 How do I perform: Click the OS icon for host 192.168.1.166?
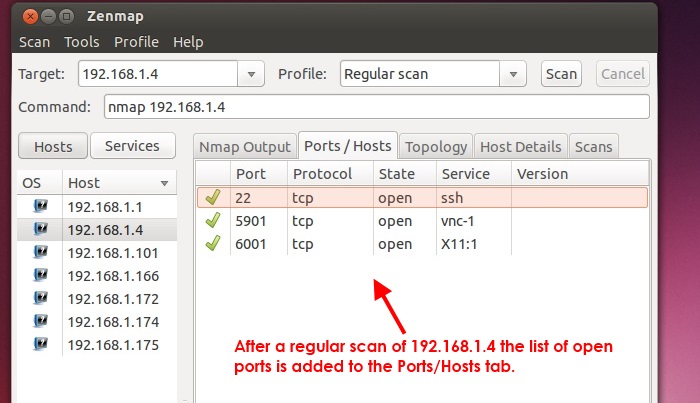(x=41, y=275)
